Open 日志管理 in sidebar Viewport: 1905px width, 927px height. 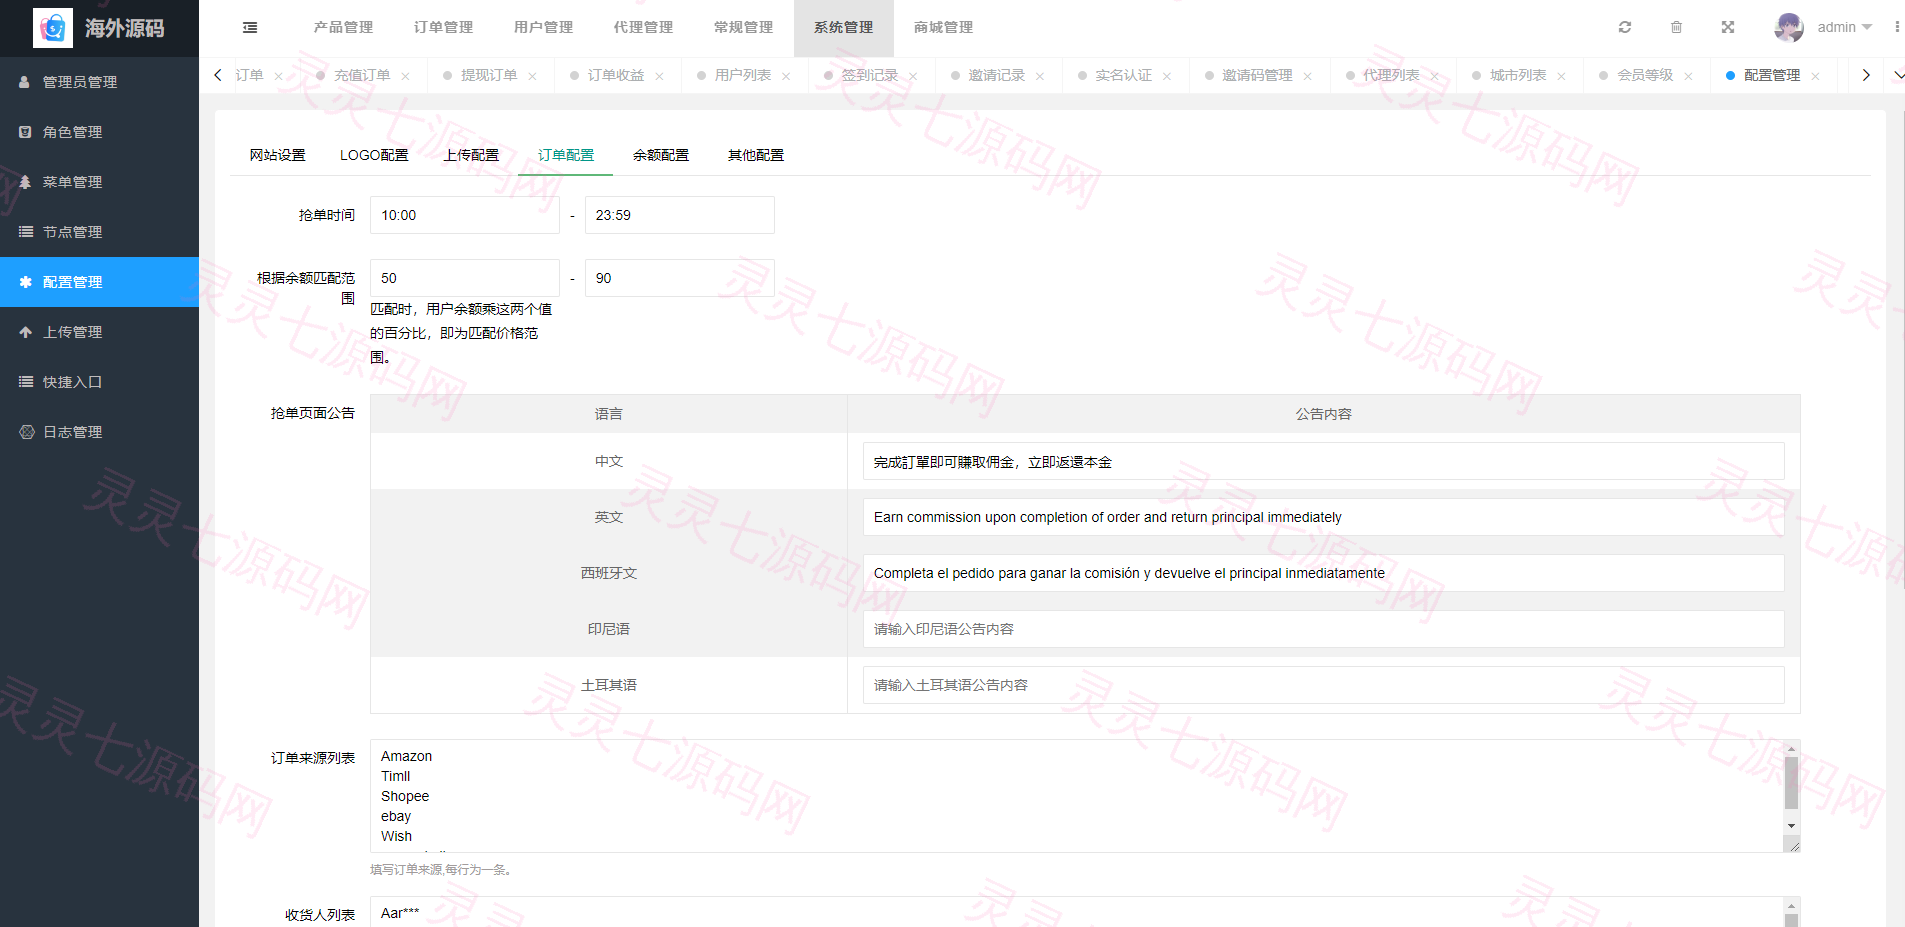pyautogui.click(x=99, y=432)
